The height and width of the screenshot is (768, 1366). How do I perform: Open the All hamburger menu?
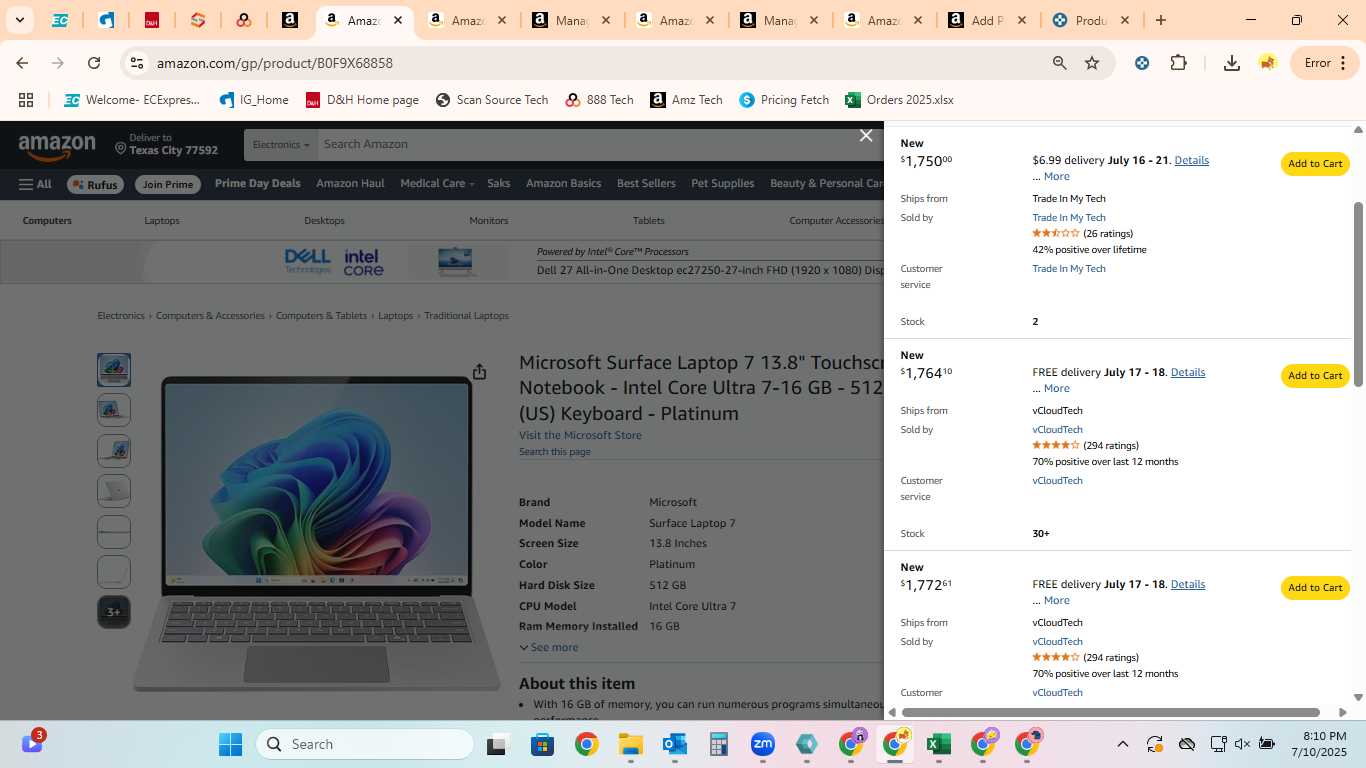click(35, 184)
